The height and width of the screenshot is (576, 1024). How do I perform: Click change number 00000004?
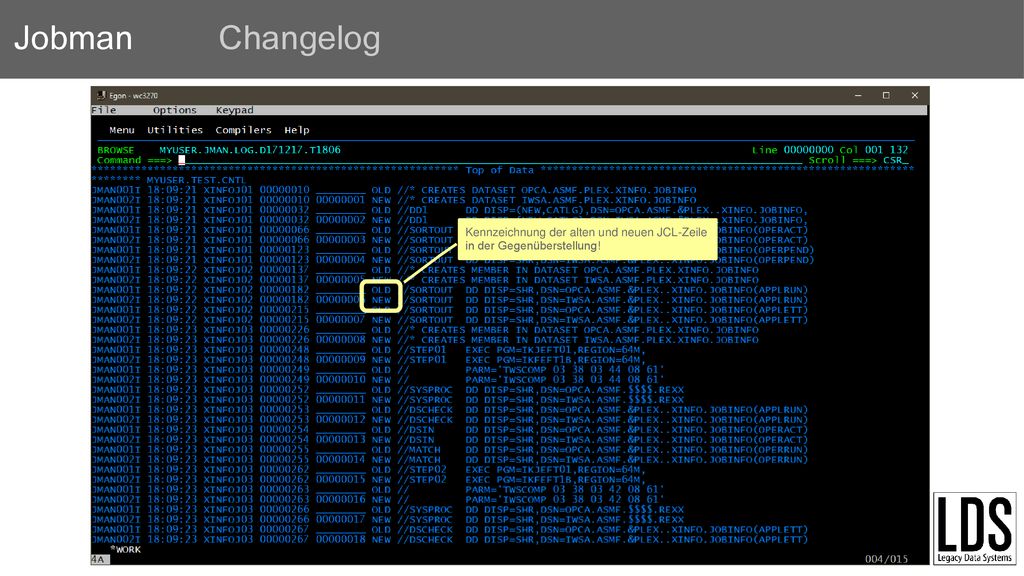point(340,260)
